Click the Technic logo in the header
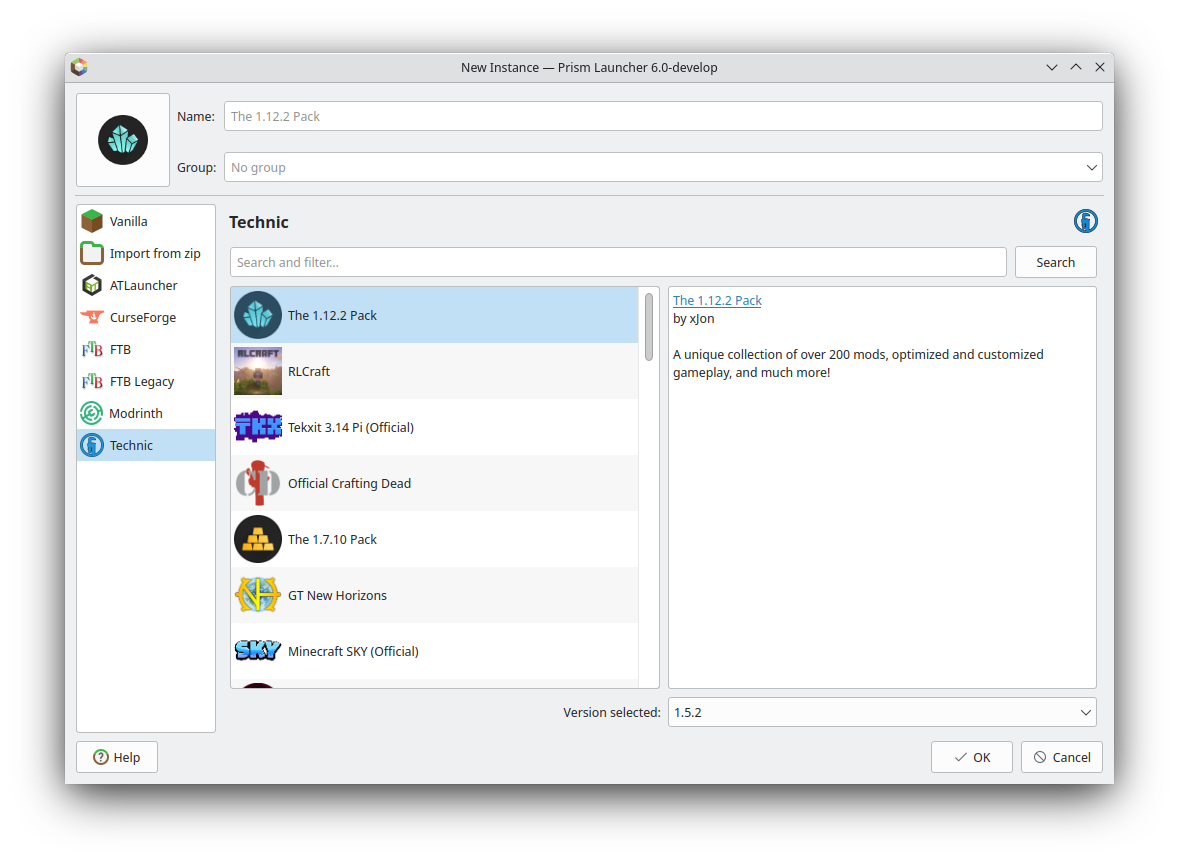Image resolution: width=1179 pixels, height=861 pixels. click(x=1086, y=220)
